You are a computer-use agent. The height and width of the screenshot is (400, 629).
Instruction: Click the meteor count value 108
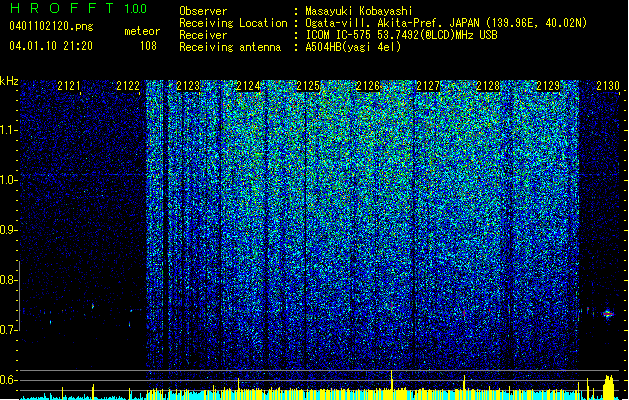pyautogui.click(x=148, y=46)
